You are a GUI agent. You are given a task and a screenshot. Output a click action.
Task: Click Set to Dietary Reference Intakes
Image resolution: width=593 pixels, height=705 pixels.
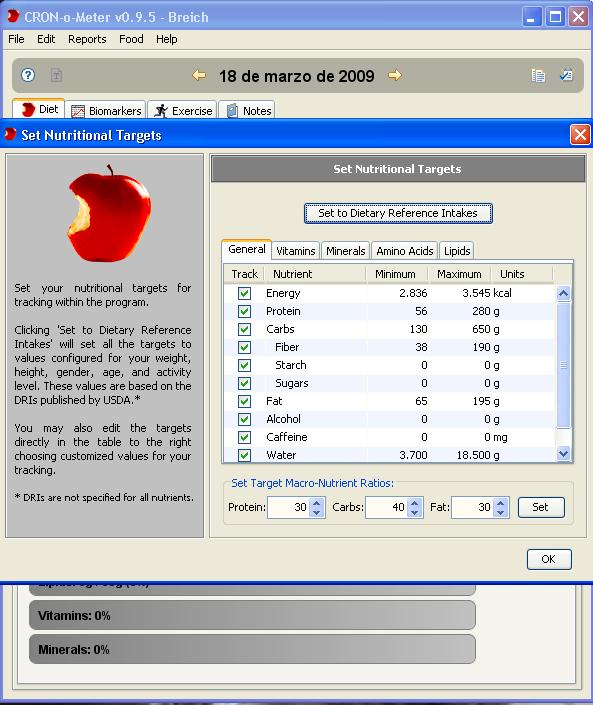click(398, 213)
